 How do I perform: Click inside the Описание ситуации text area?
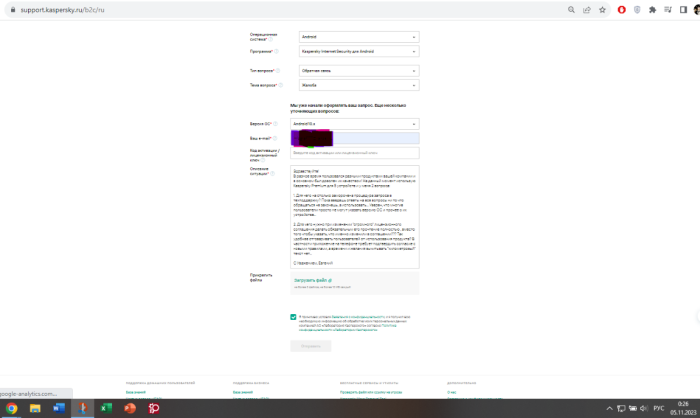point(354,217)
